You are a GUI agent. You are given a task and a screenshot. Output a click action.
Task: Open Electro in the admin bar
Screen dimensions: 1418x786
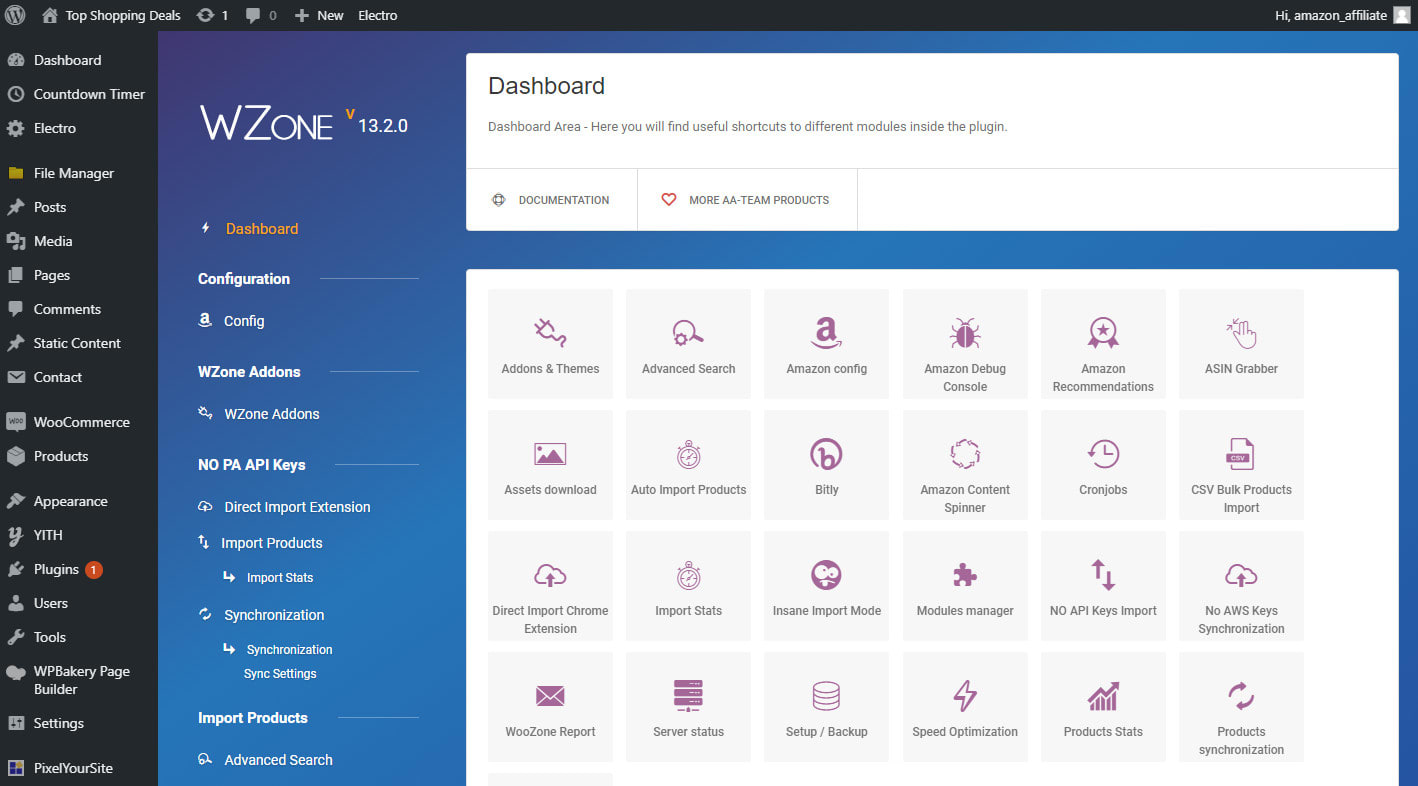[378, 15]
